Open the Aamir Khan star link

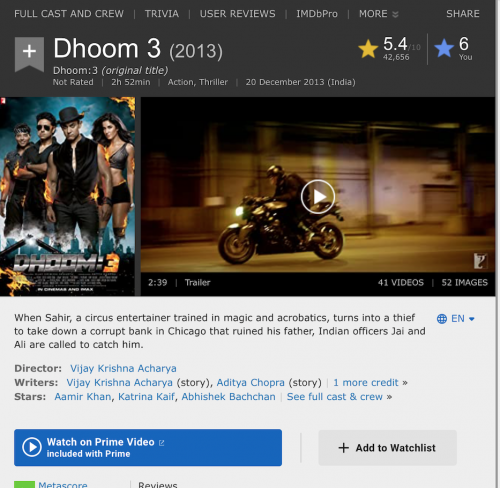(x=83, y=397)
